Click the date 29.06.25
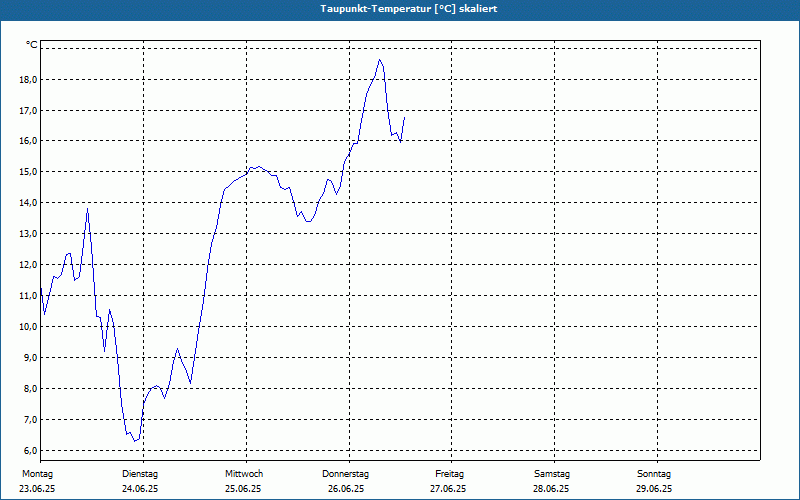Viewport: 800px width, 500px height. (654, 489)
